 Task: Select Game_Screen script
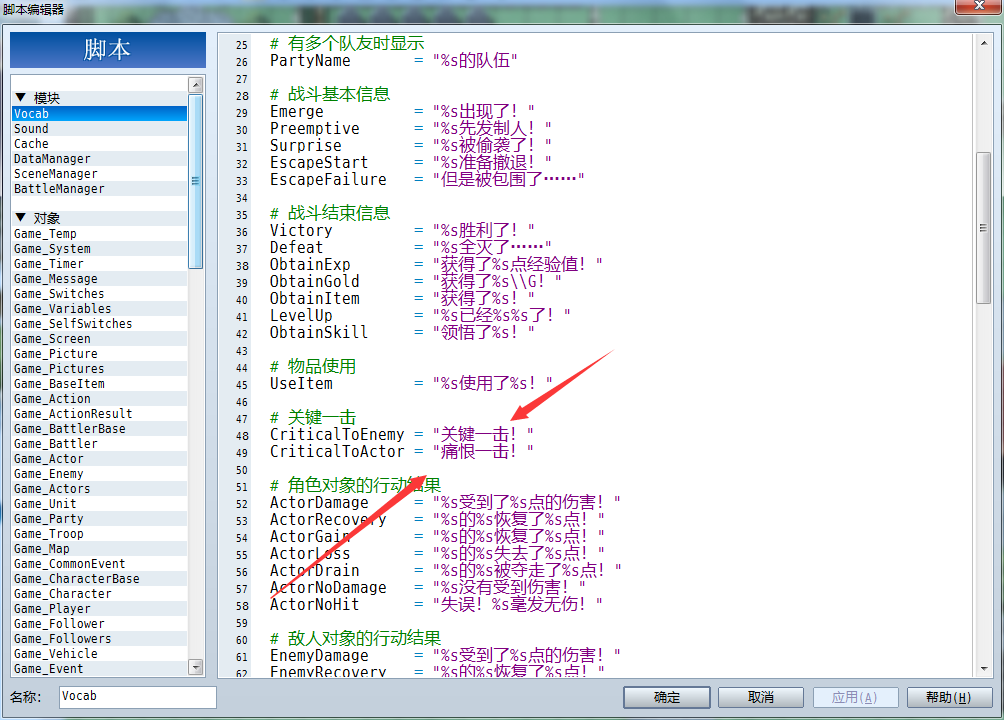click(x=100, y=339)
